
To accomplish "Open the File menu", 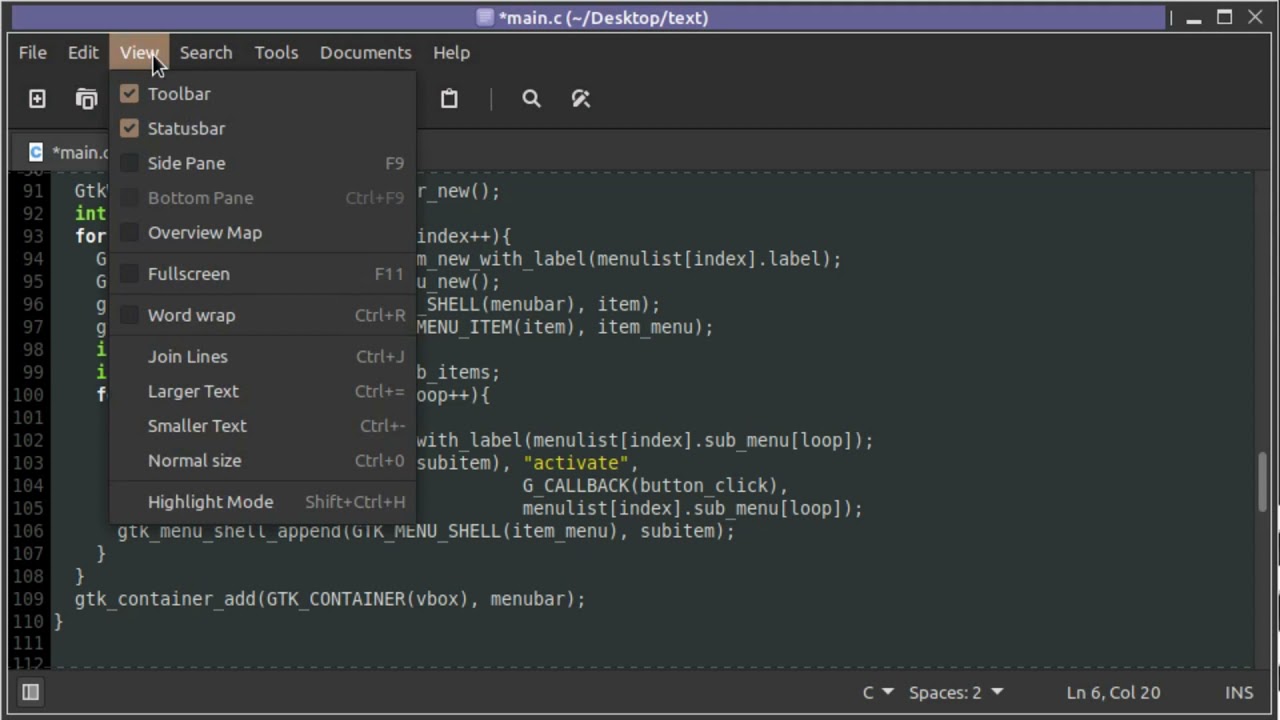I will coord(32,52).
